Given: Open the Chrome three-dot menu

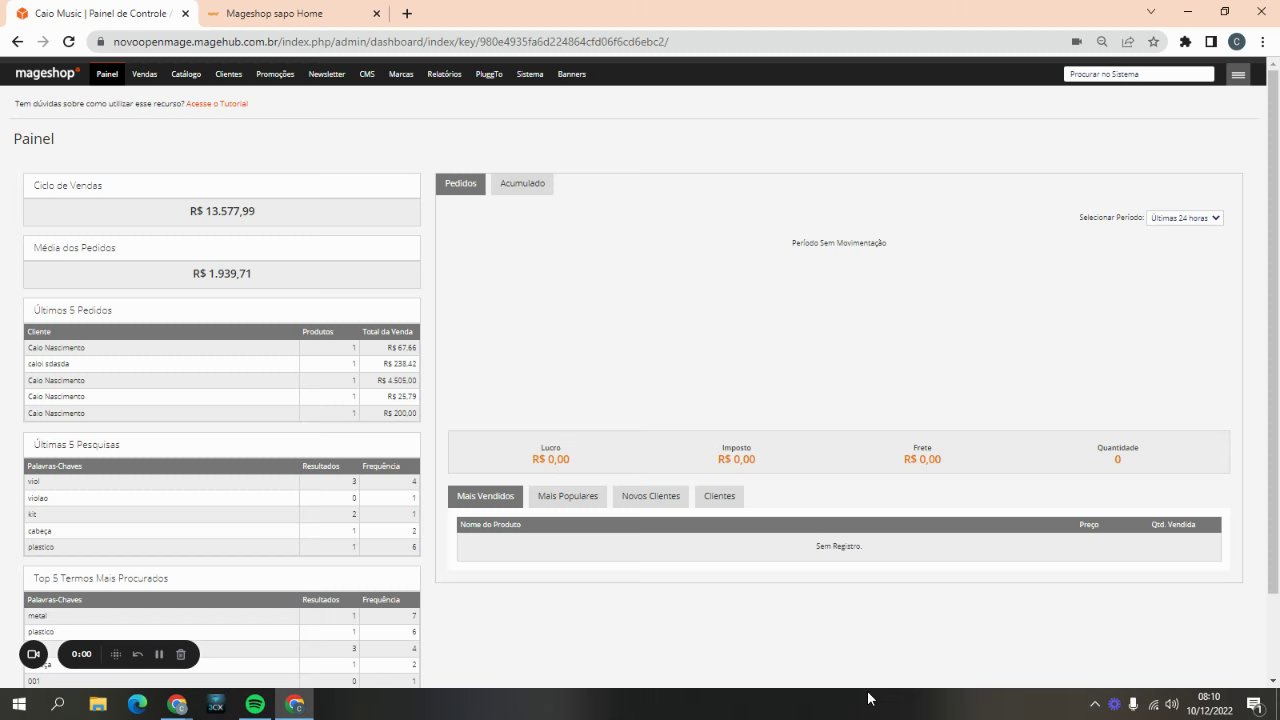Looking at the screenshot, I should (x=1262, y=42).
